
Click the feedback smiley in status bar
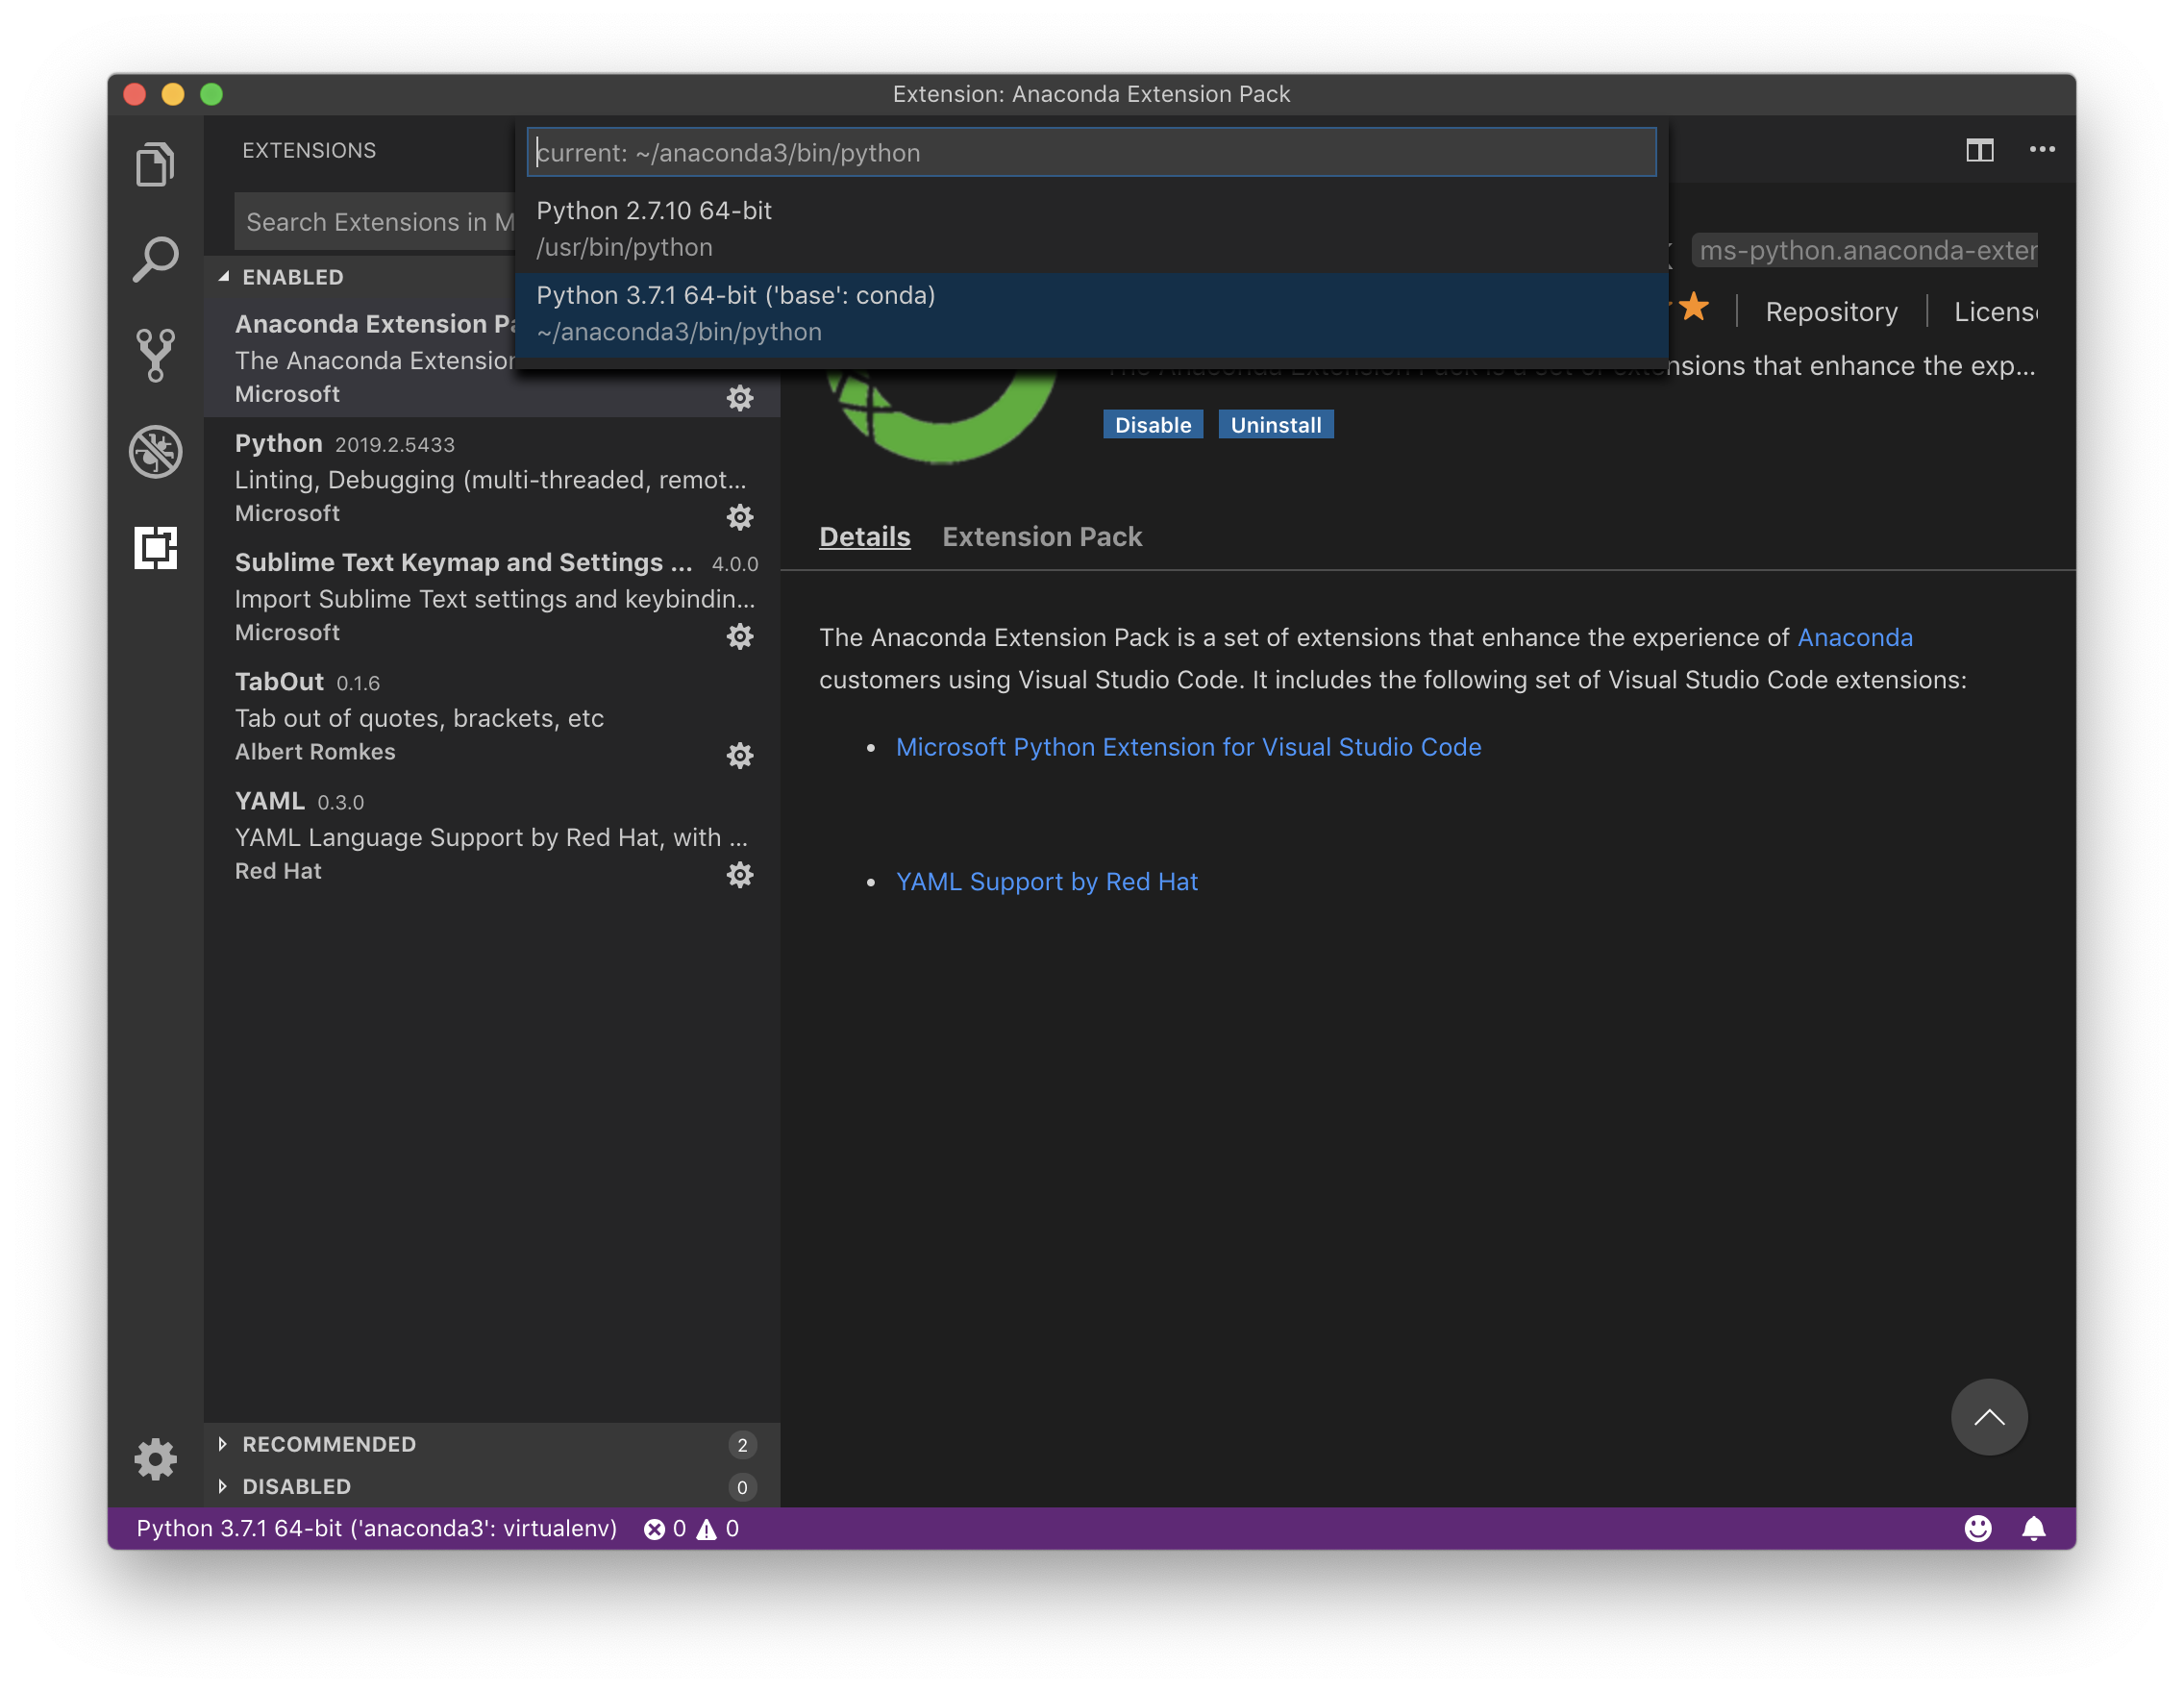tap(1977, 1528)
